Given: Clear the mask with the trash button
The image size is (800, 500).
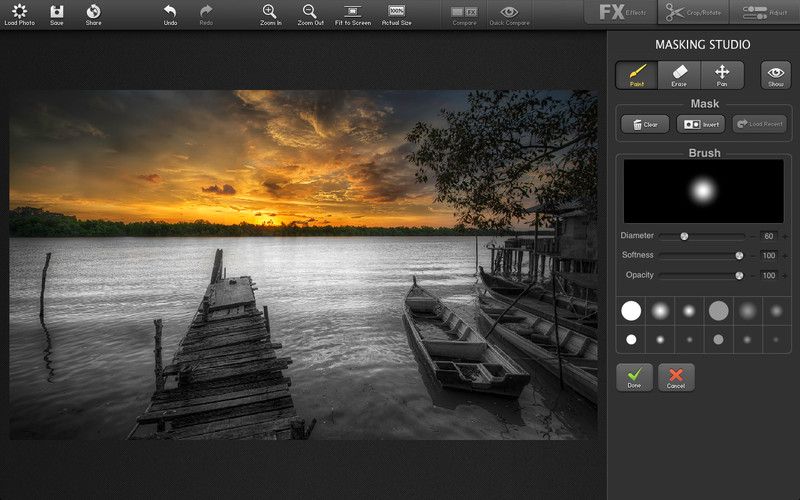Looking at the screenshot, I should click(x=645, y=124).
